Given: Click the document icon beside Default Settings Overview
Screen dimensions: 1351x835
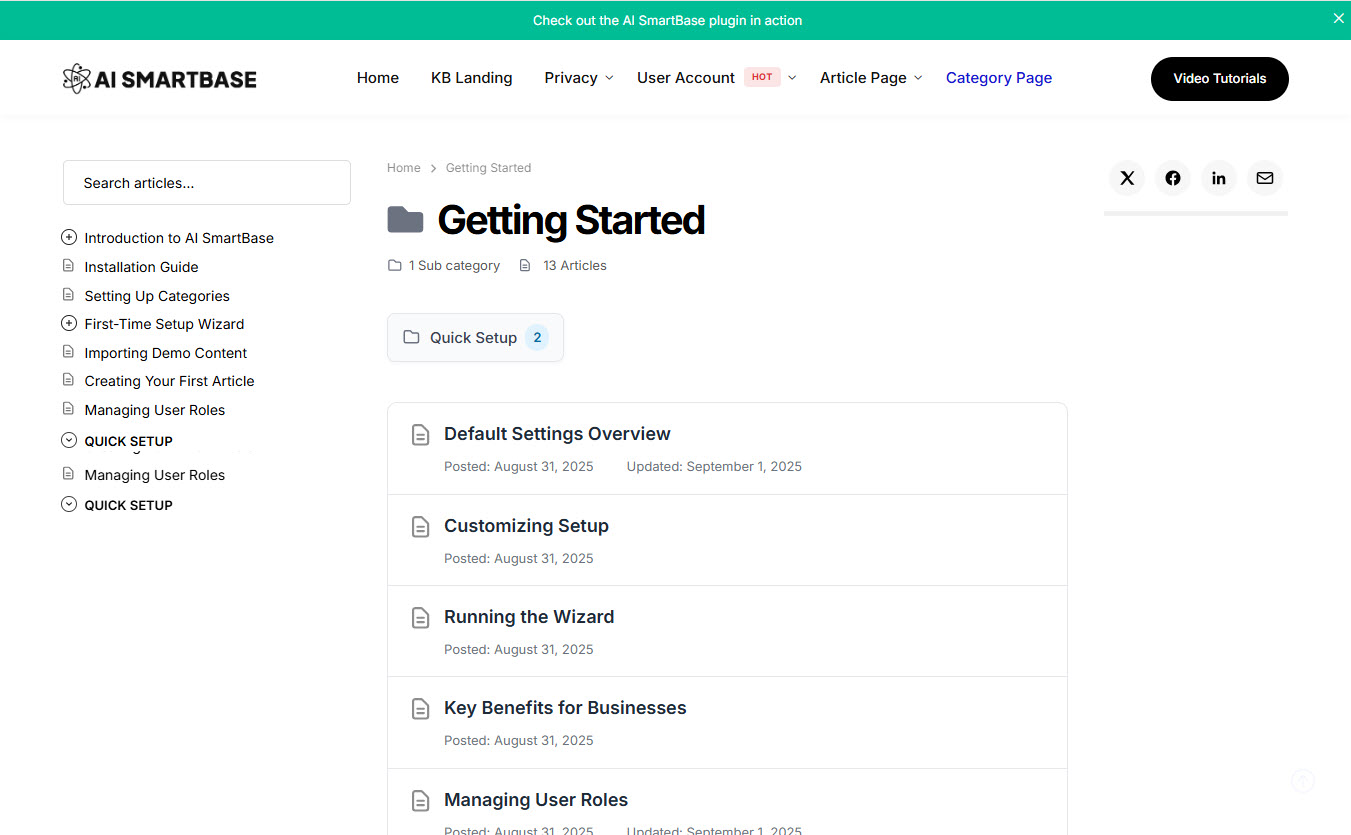Looking at the screenshot, I should pos(421,435).
